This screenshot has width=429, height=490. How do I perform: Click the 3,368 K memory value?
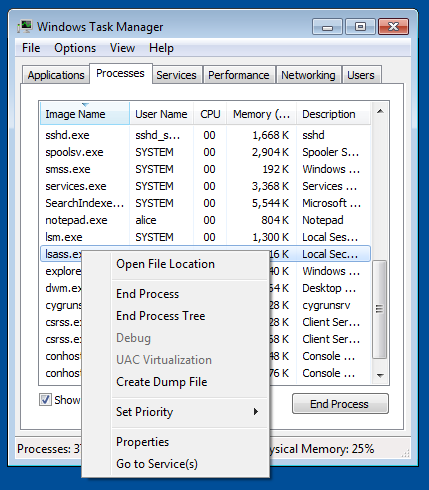[270, 186]
